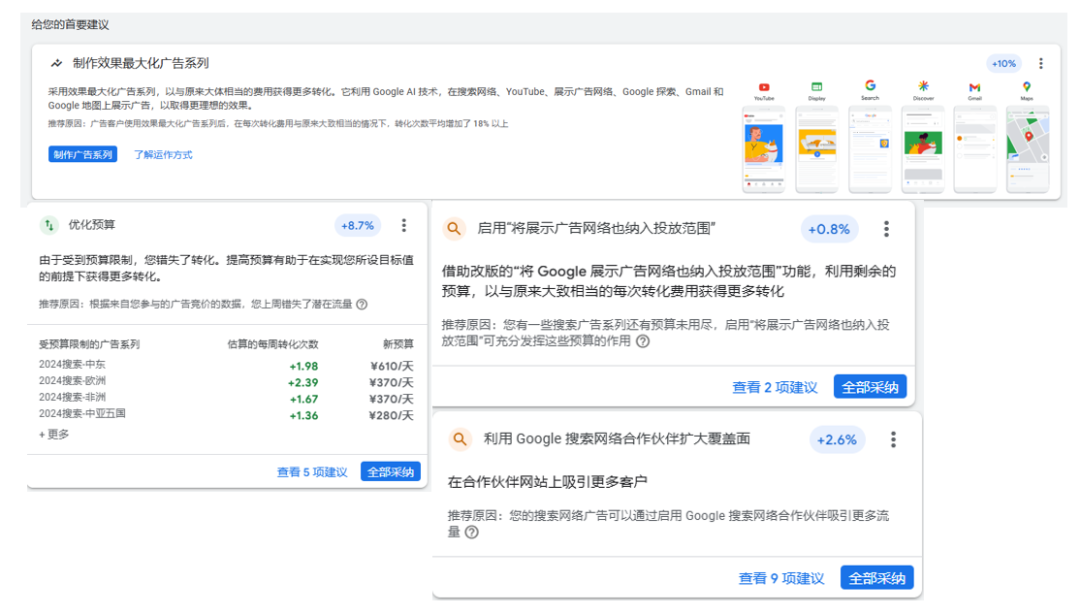Select the YouTube channel icon
The width and height of the screenshot is (1080, 615).
pos(764,88)
